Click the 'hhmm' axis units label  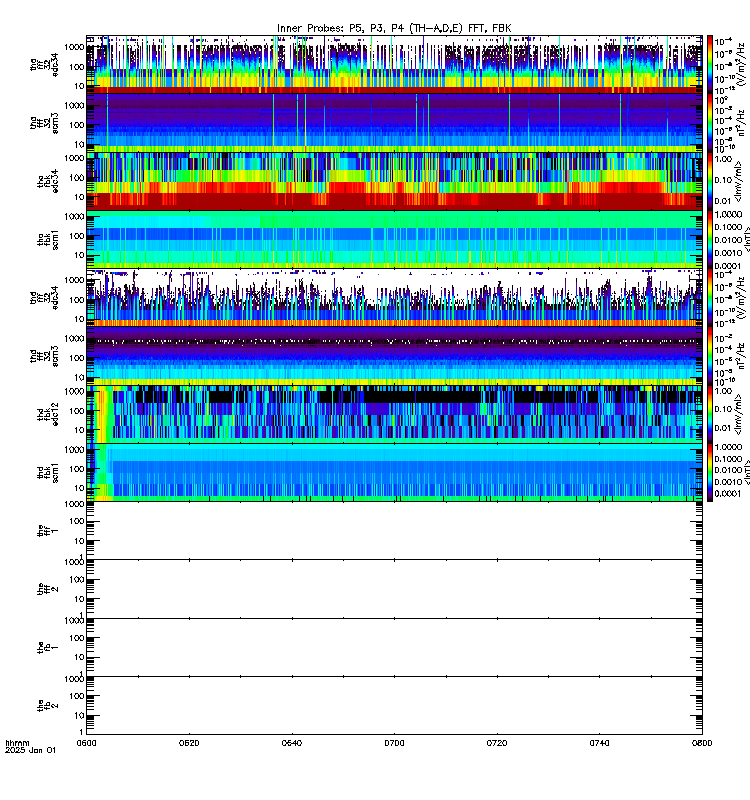17,743
